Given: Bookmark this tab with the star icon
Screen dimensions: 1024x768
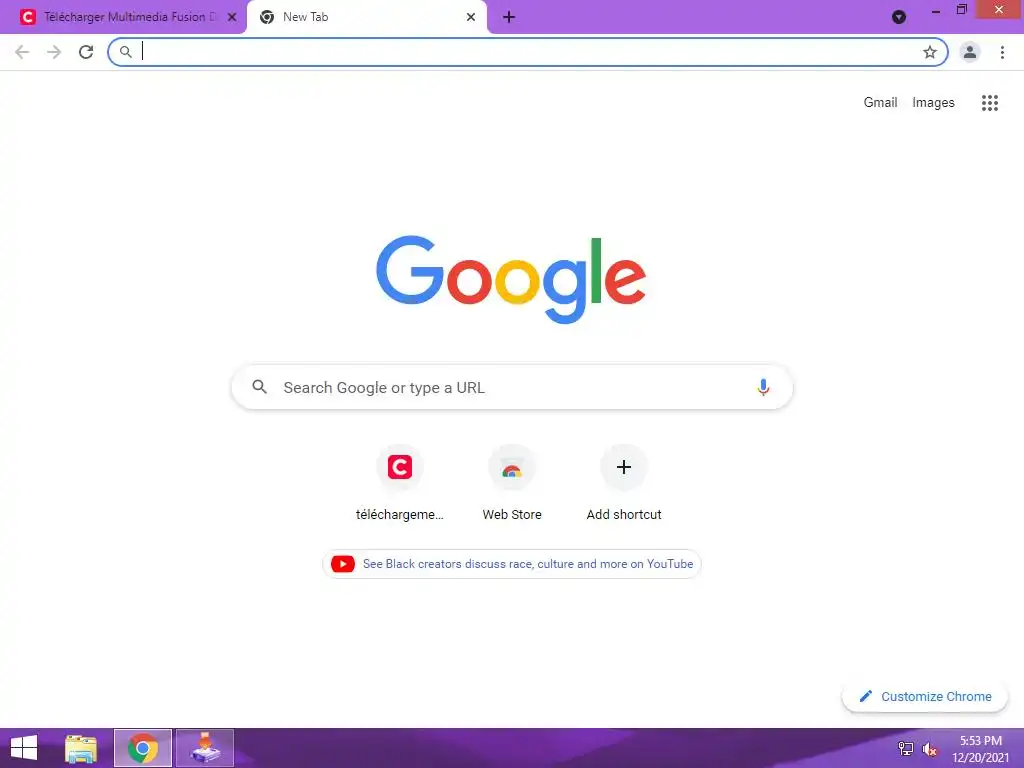Looking at the screenshot, I should [x=930, y=52].
